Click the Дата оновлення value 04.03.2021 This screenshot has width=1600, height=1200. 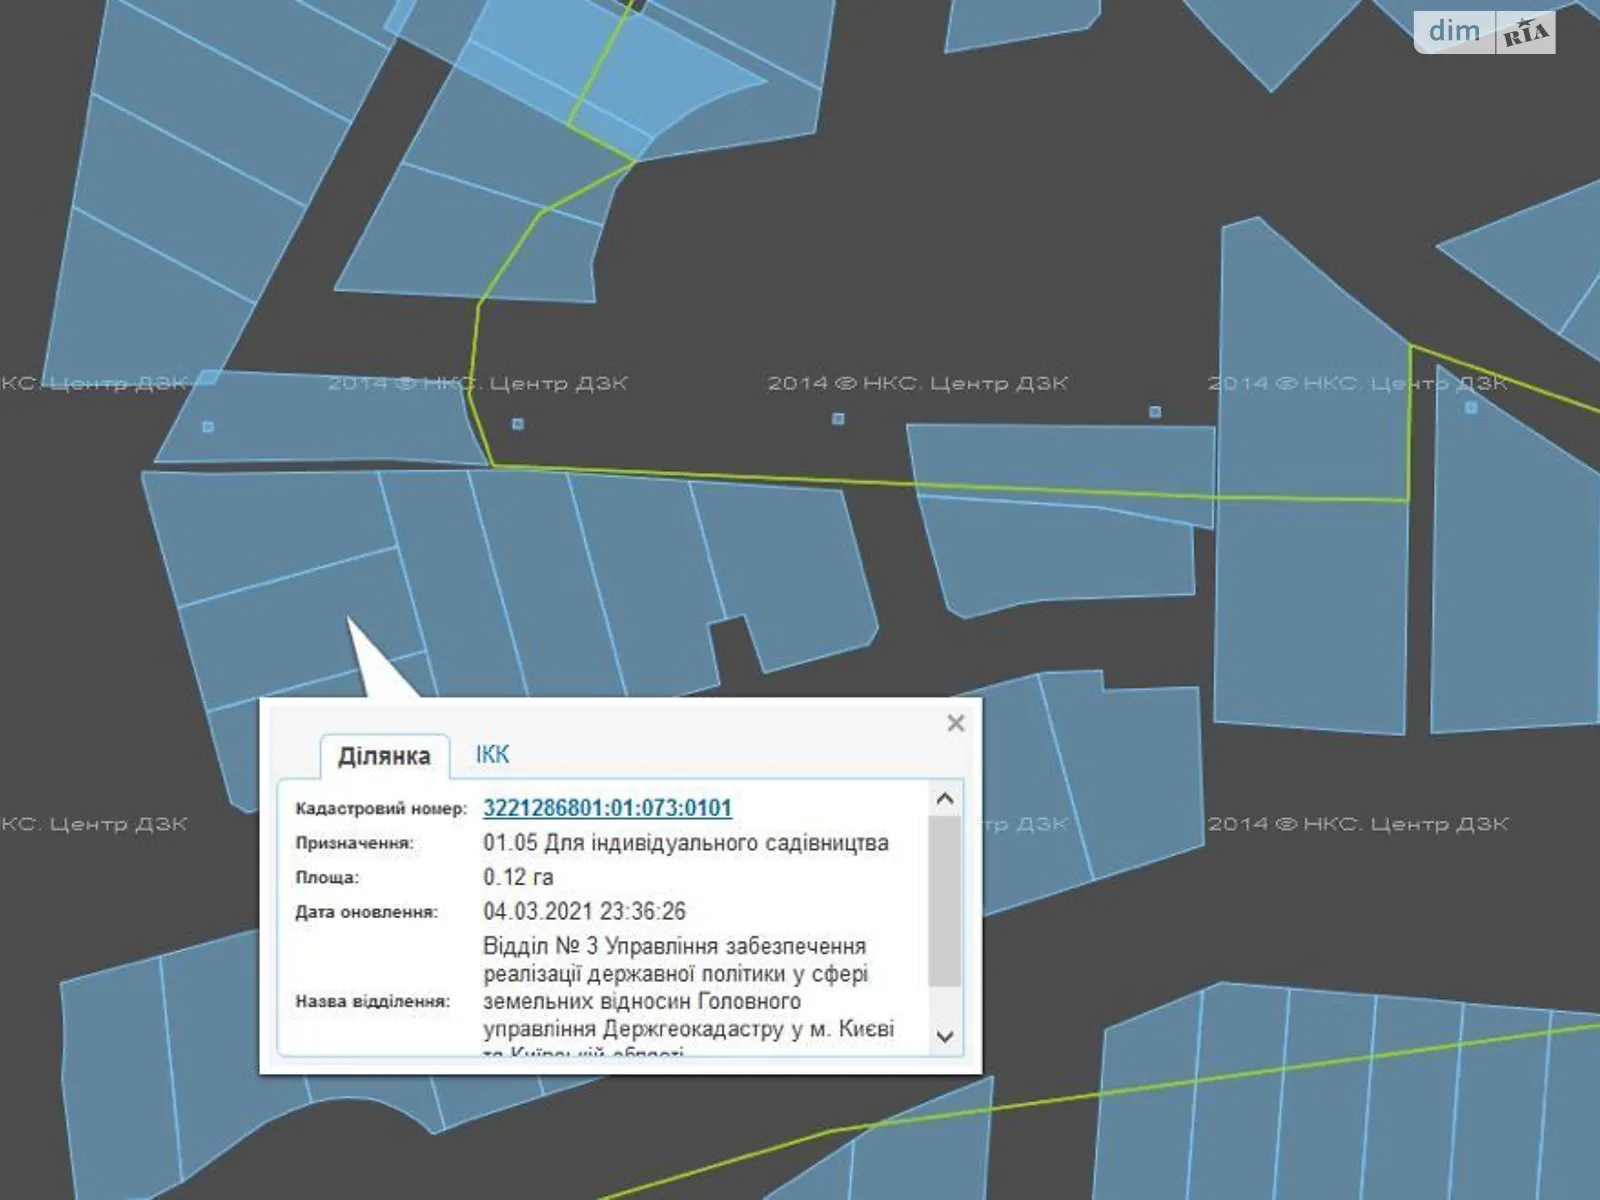584,911
